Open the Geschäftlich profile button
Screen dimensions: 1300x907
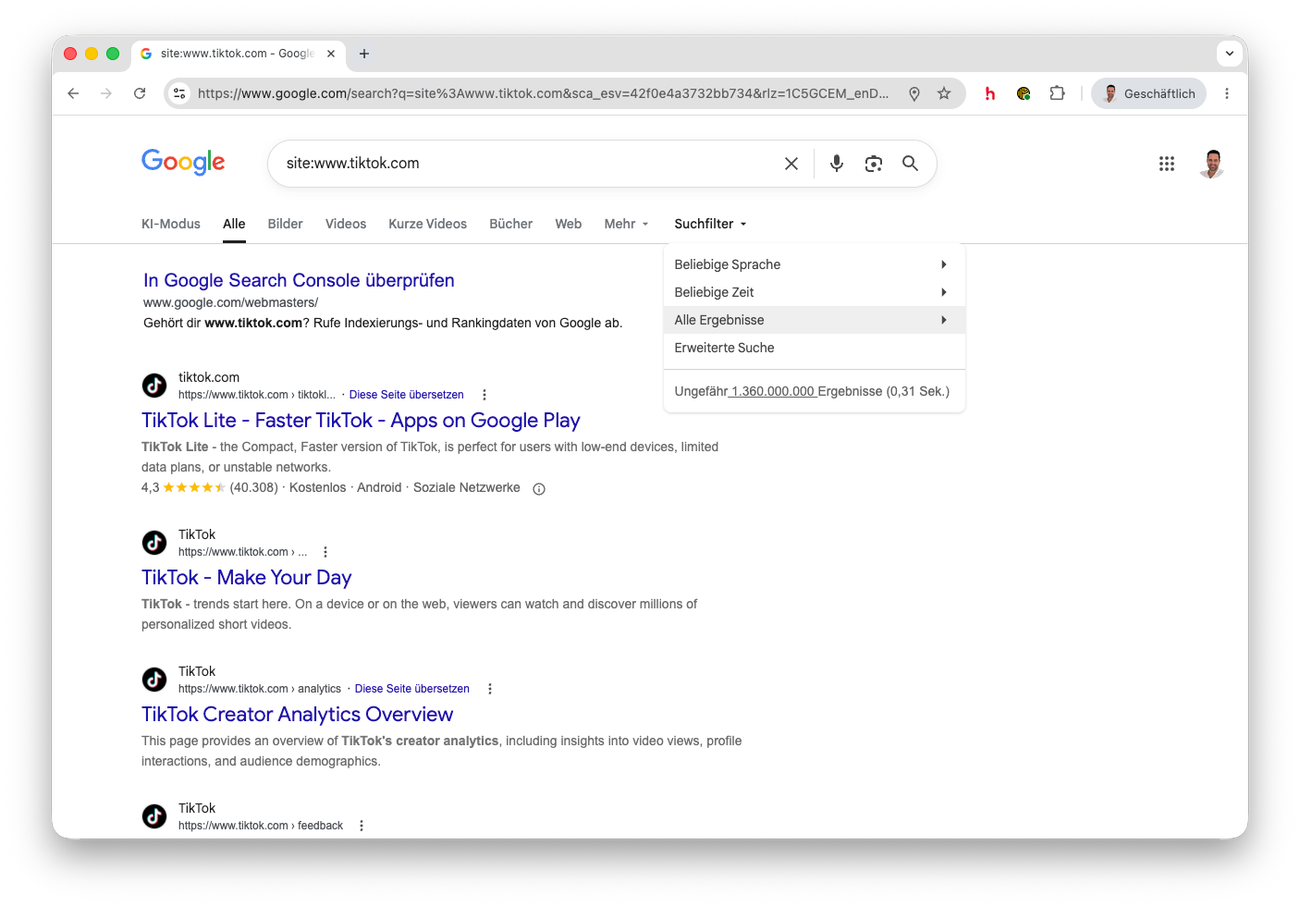point(1149,93)
